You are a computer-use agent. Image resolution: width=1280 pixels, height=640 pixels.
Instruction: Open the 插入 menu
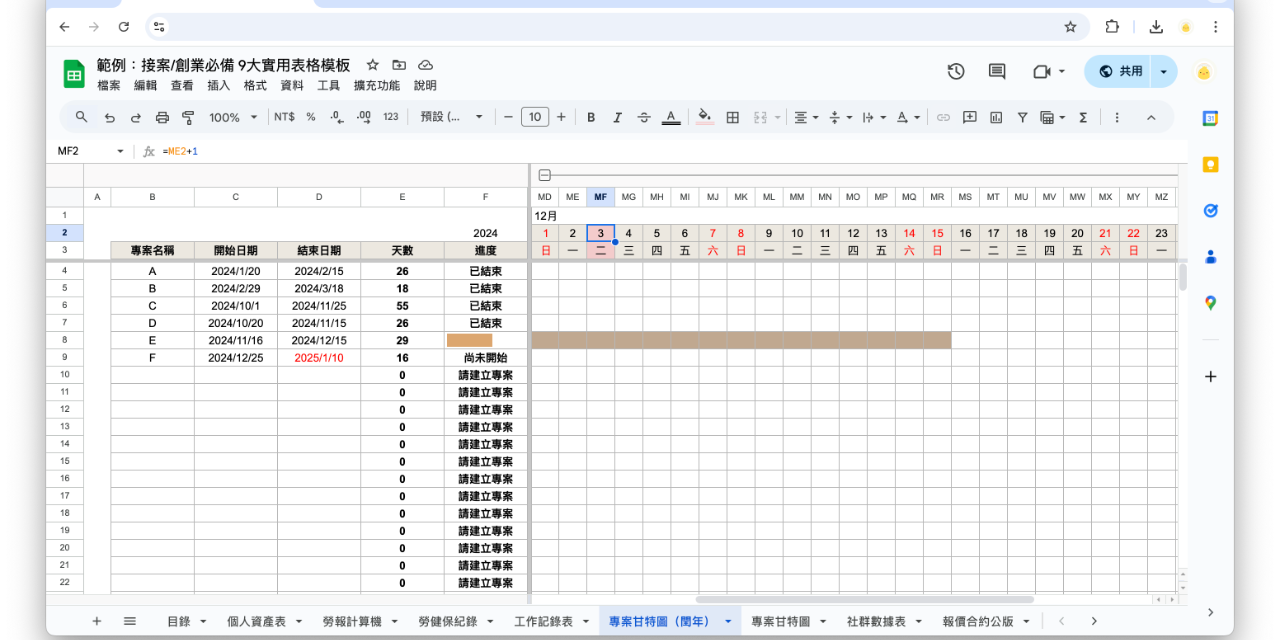(219, 86)
